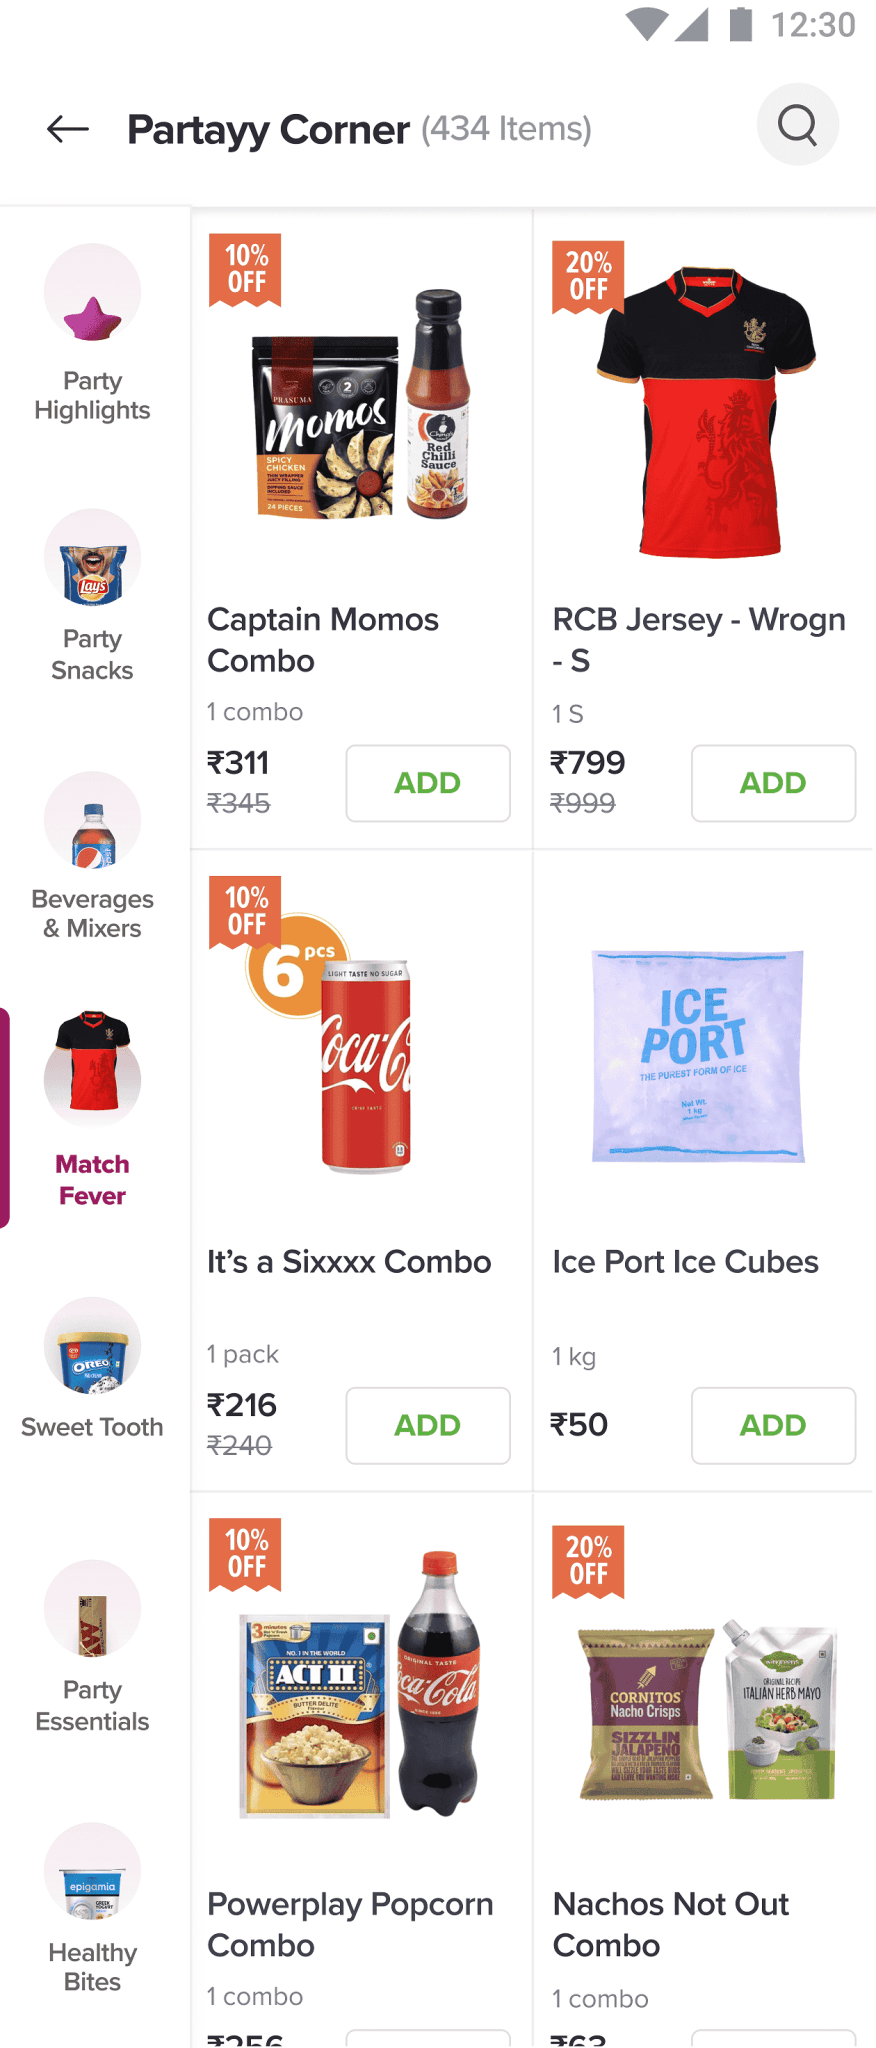Open the Ice Port ice bag image
Screen dimensions: 876x2048
pyautogui.click(x=698, y=1056)
